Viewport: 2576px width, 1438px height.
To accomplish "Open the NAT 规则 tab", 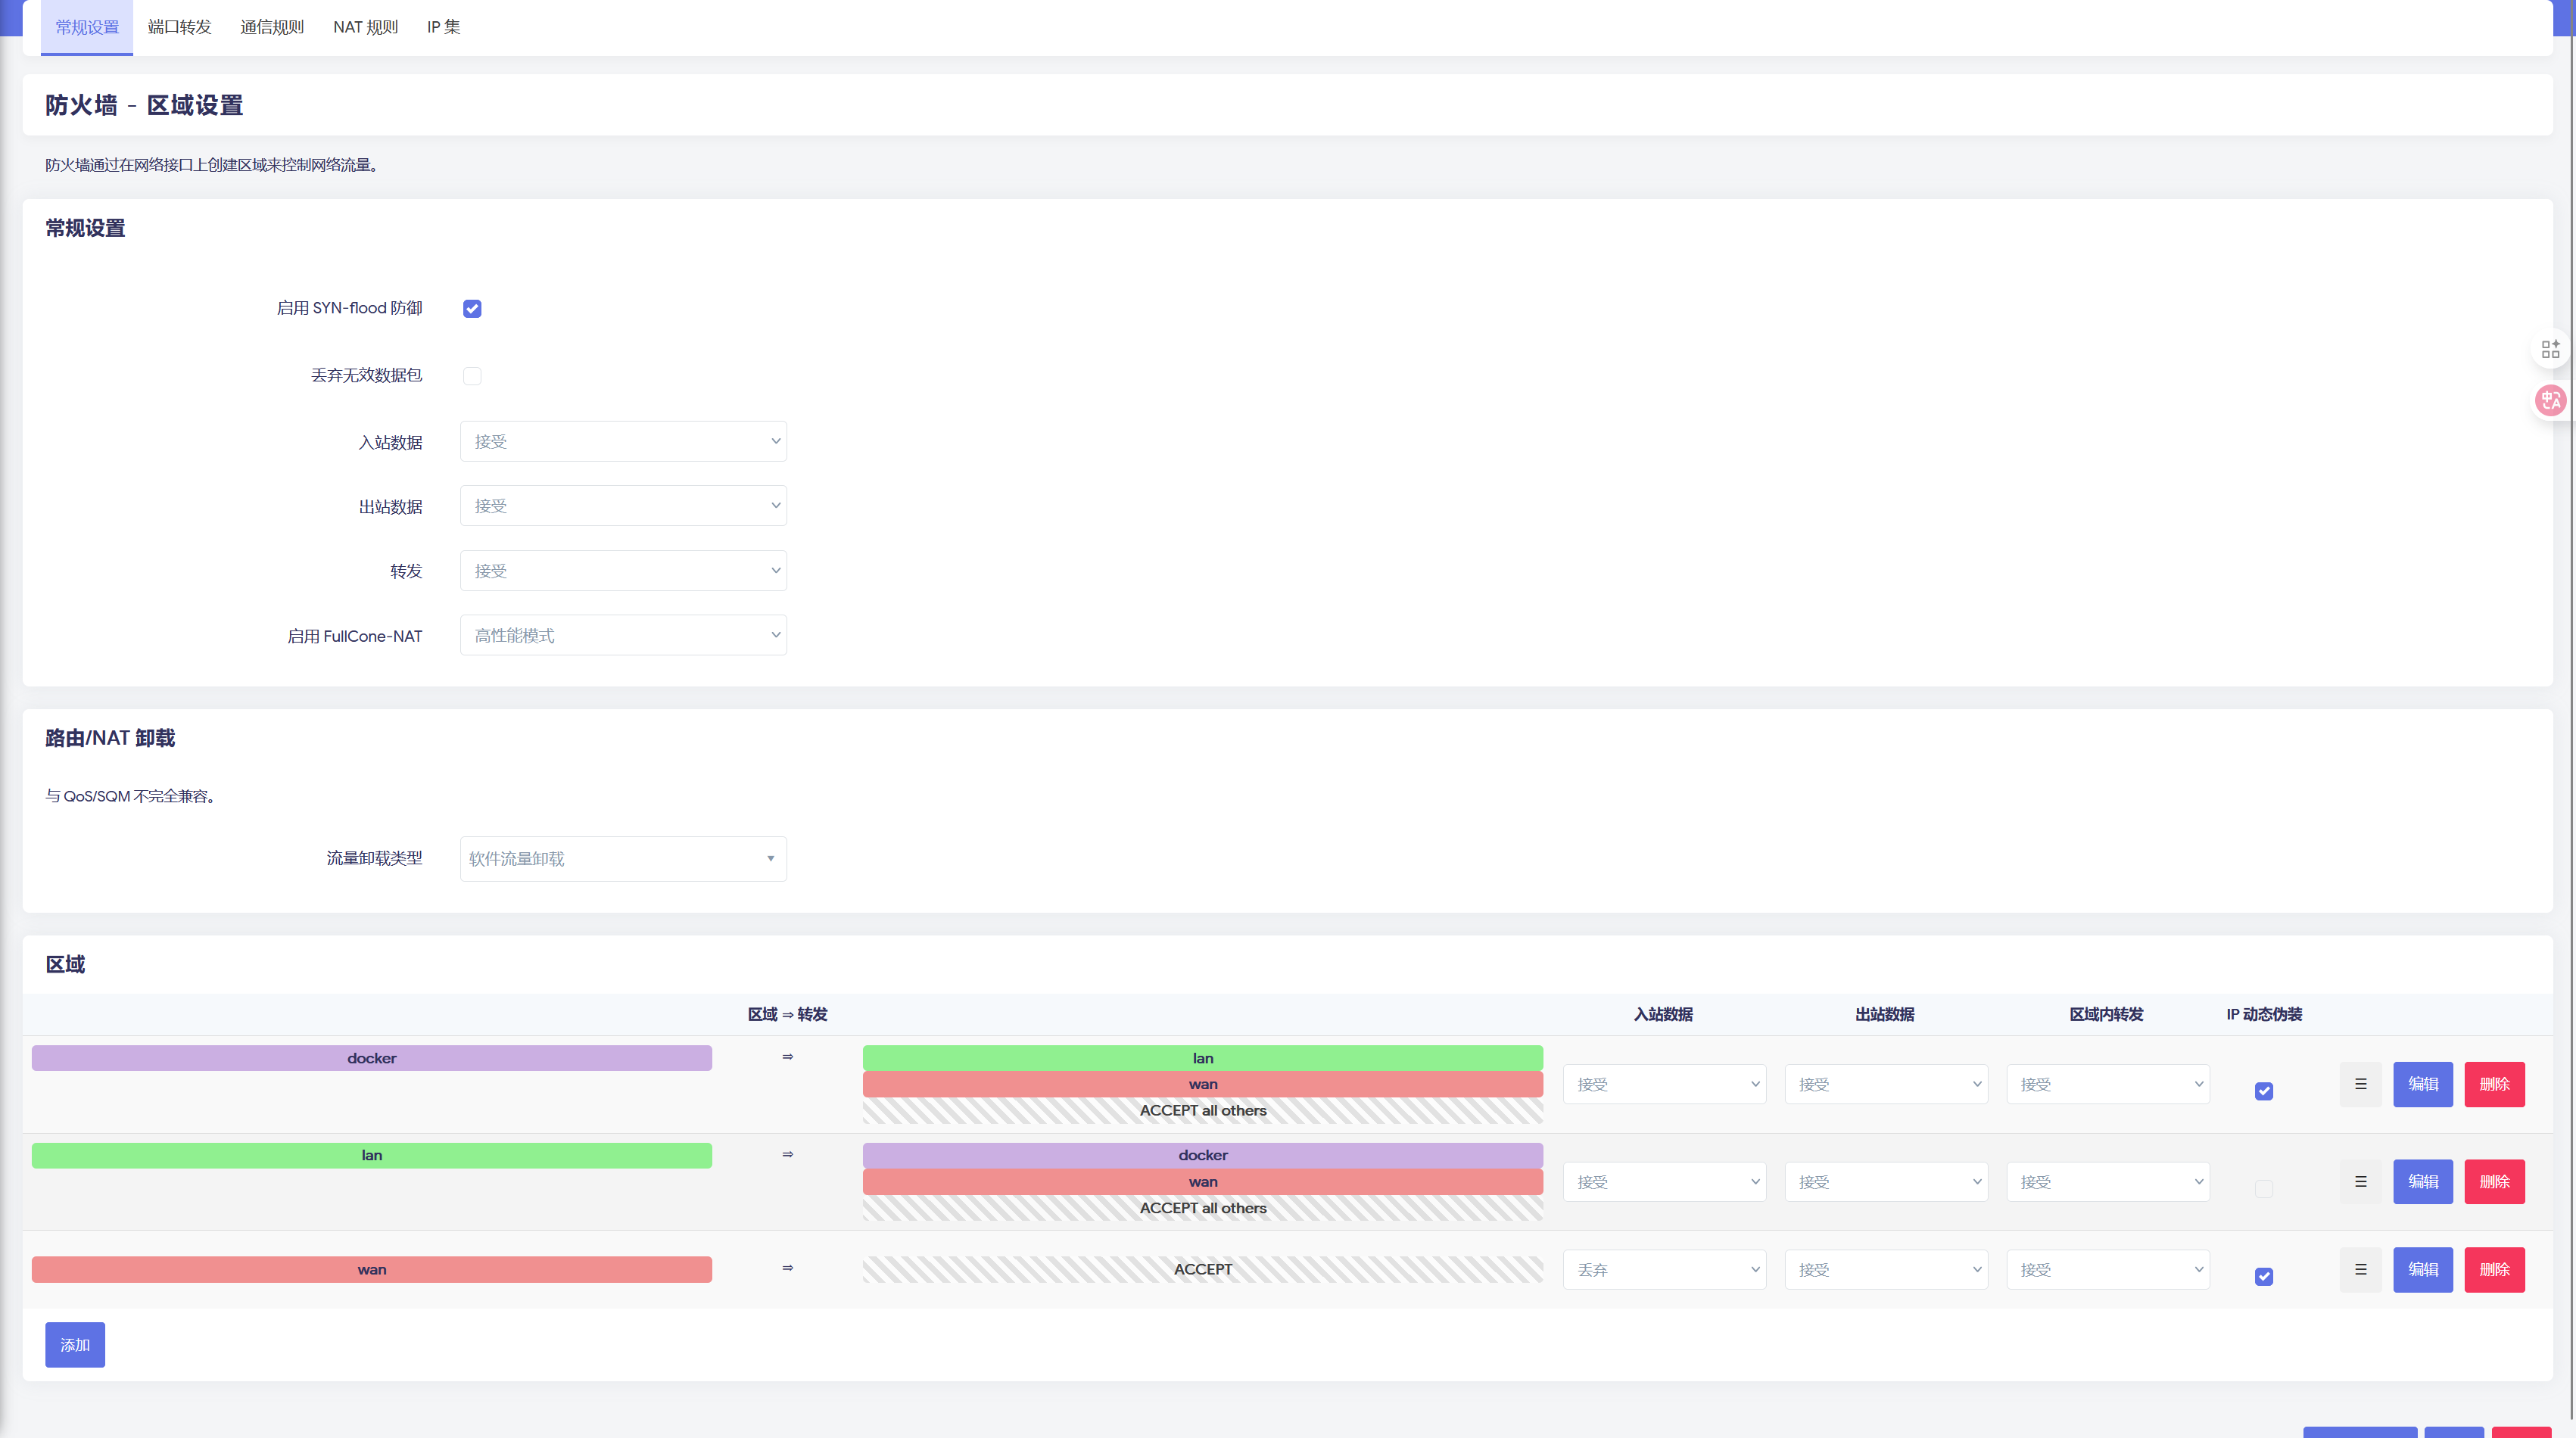I will click(x=365, y=27).
